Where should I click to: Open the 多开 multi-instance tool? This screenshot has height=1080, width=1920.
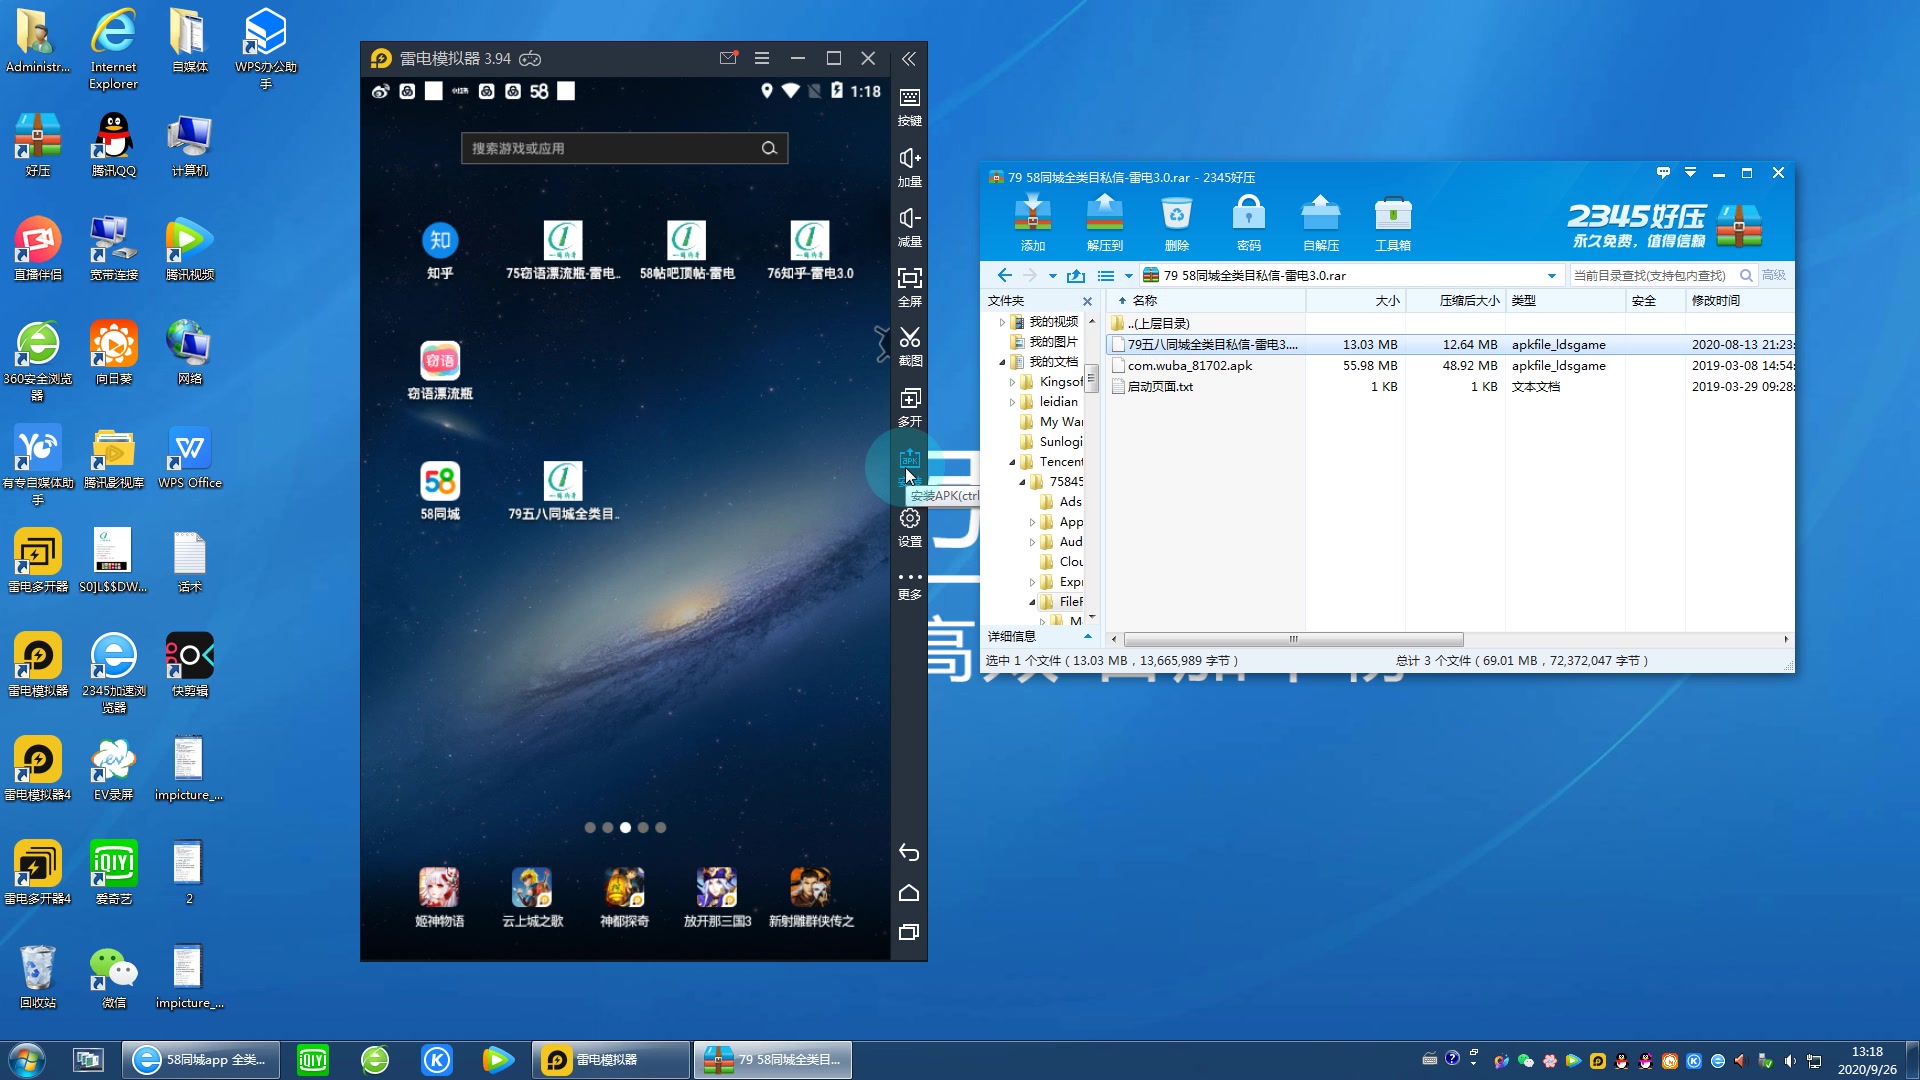tap(909, 399)
